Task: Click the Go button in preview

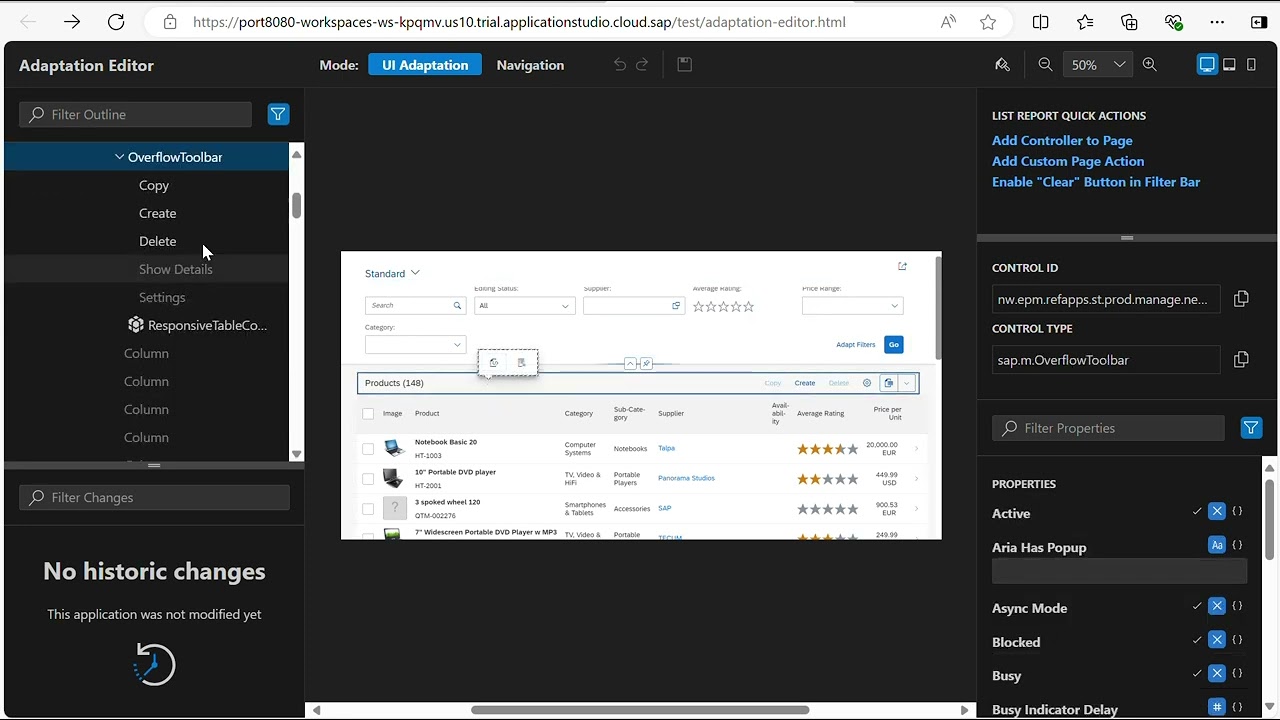Action: [x=894, y=345]
